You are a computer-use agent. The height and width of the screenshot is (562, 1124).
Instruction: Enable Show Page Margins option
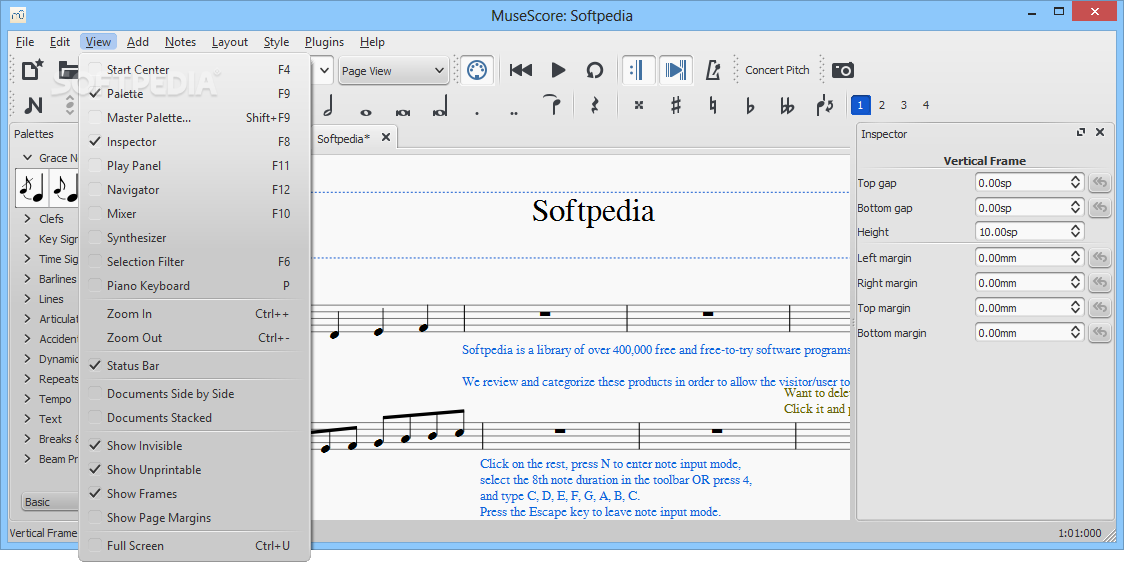coord(194,518)
